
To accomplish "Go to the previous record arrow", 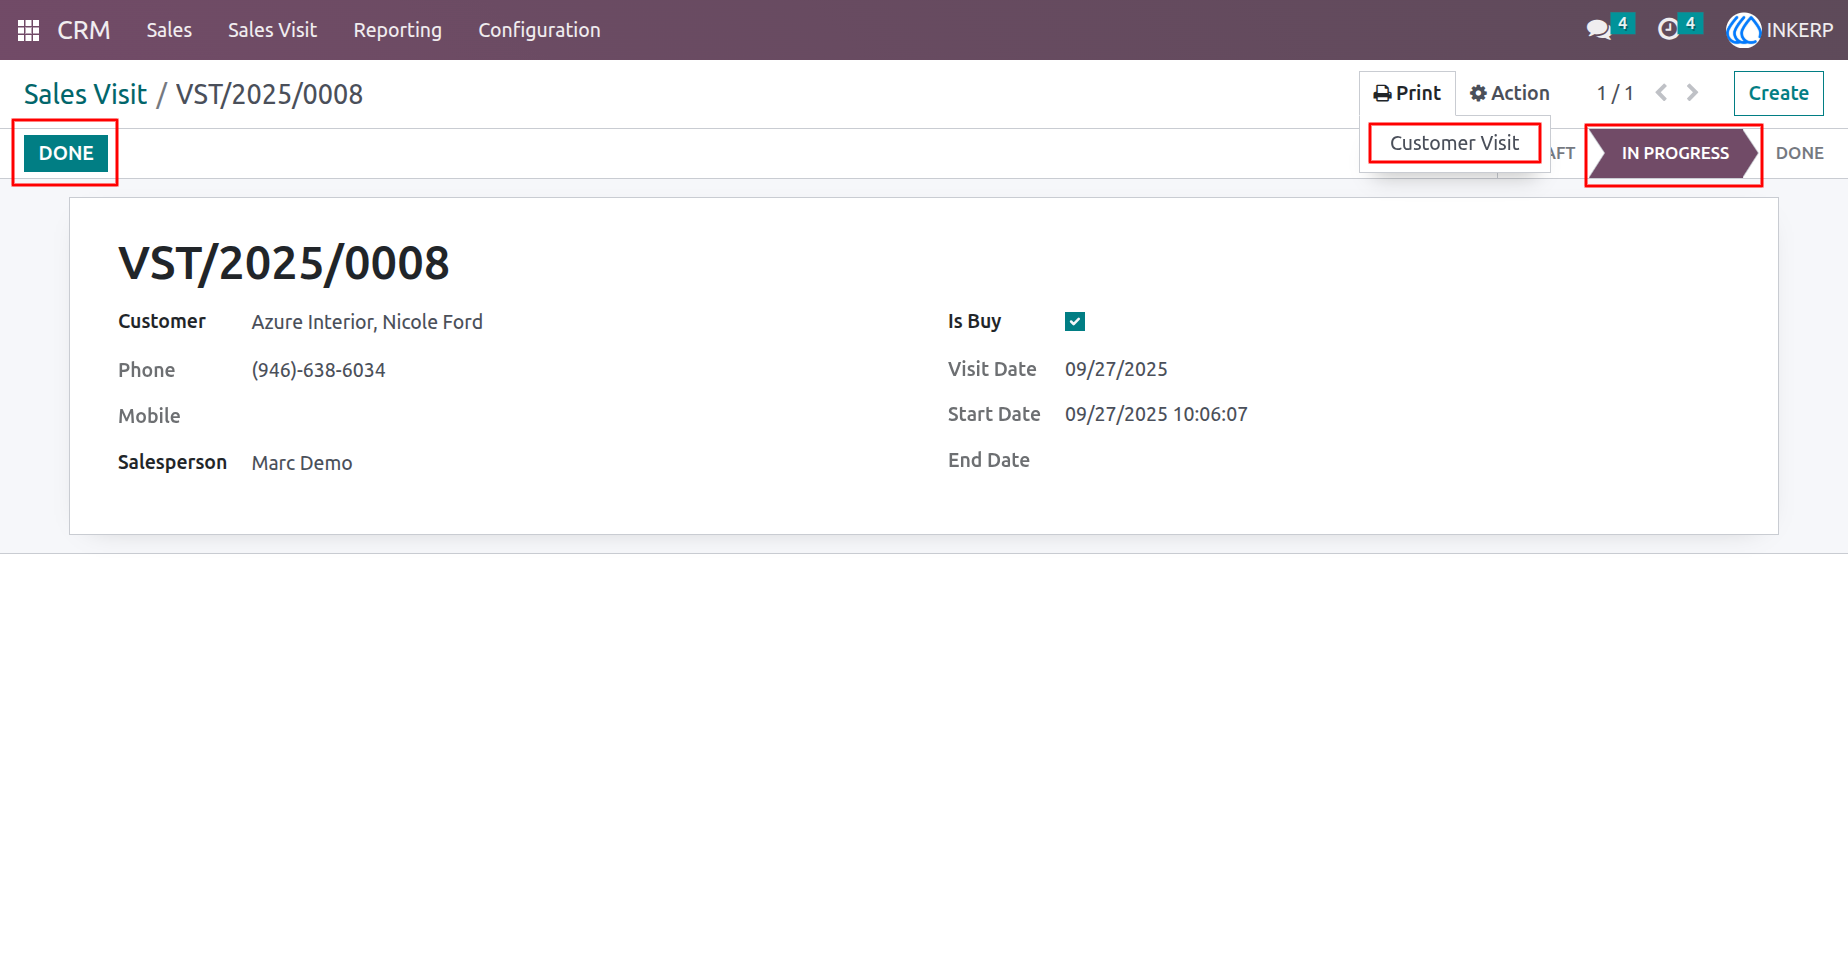I will point(1661,93).
